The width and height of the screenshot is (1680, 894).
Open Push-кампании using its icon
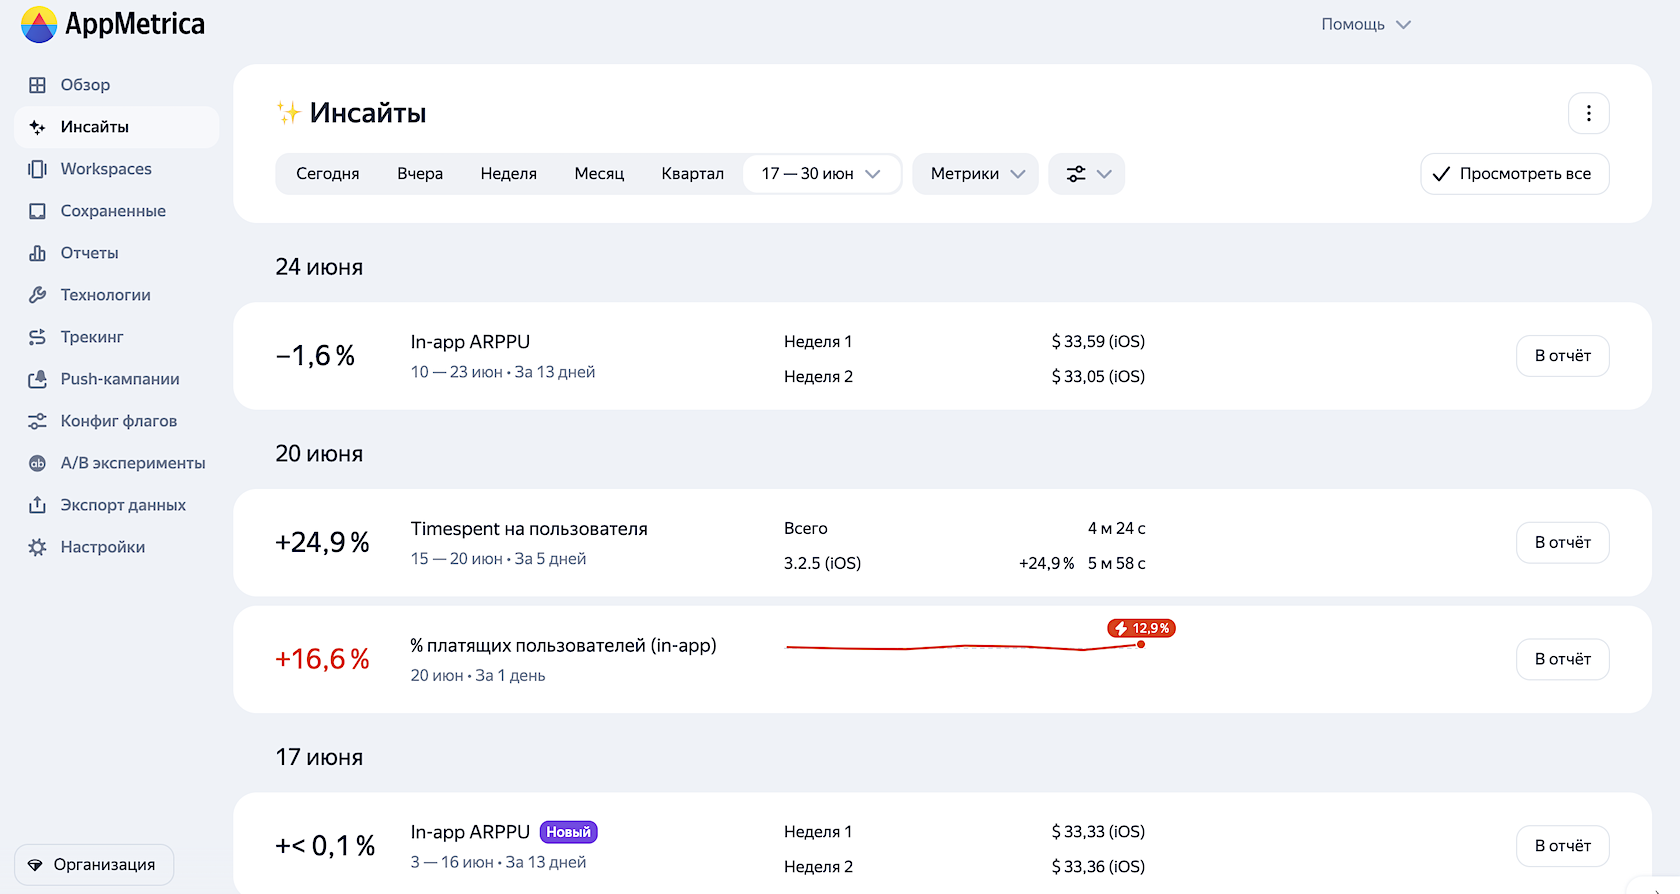pos(37,379)
